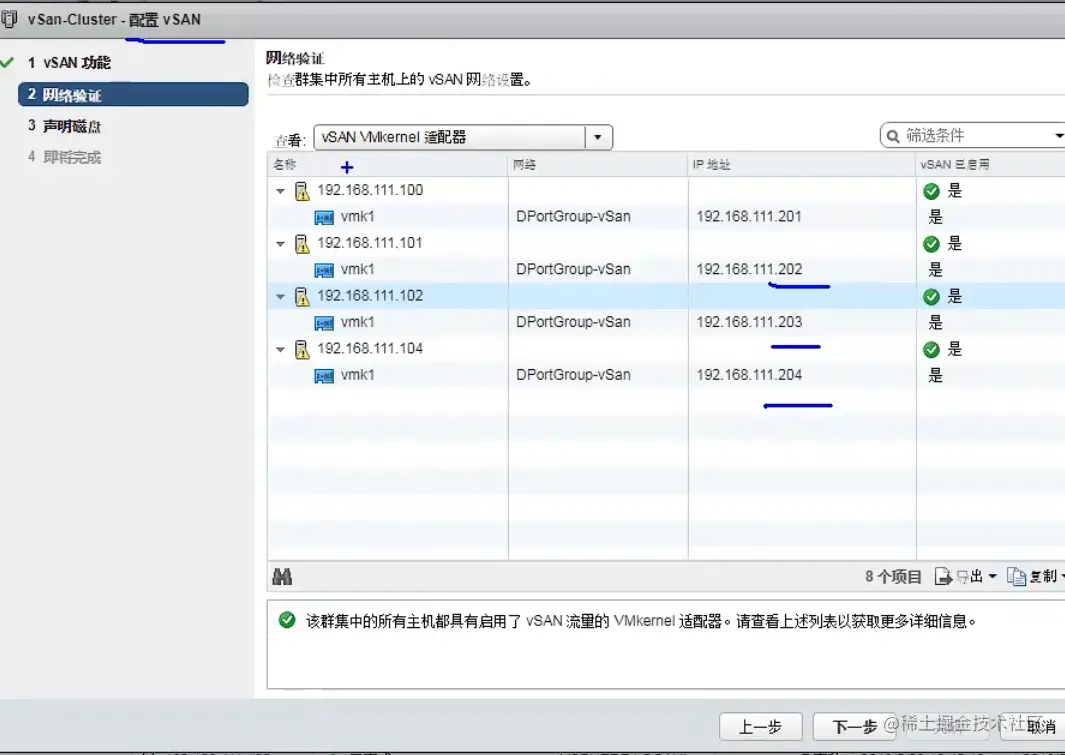The width and height of the screenshot is (1065, 755).
Task: Sort by IP 地址 column header
Action: click(802, 165)
